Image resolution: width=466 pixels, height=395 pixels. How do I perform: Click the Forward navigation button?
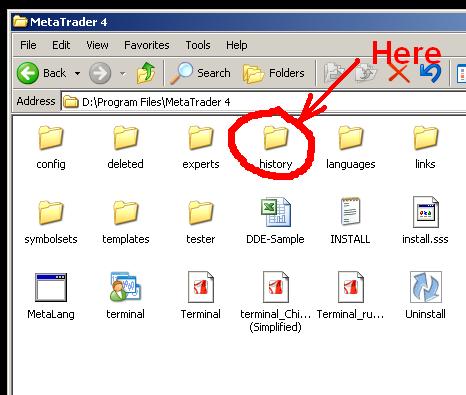point(100,73)
